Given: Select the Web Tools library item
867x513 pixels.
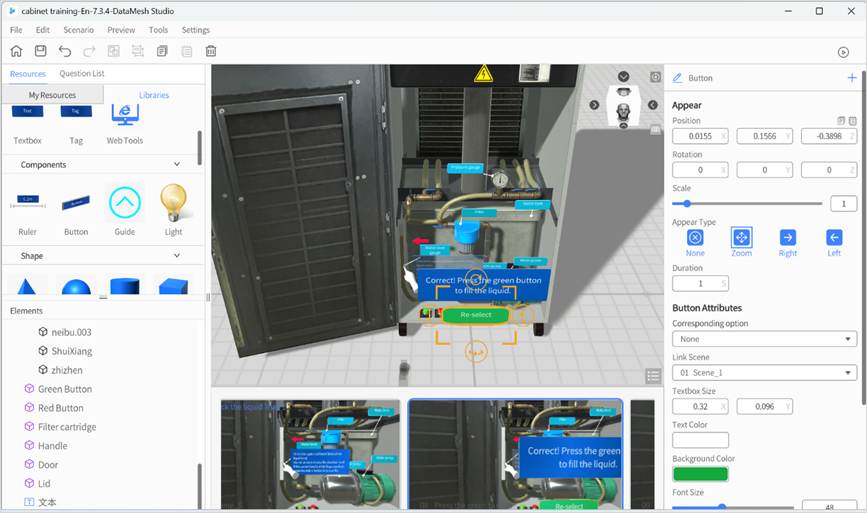Looking at the screenshot, I should (125, 119).
